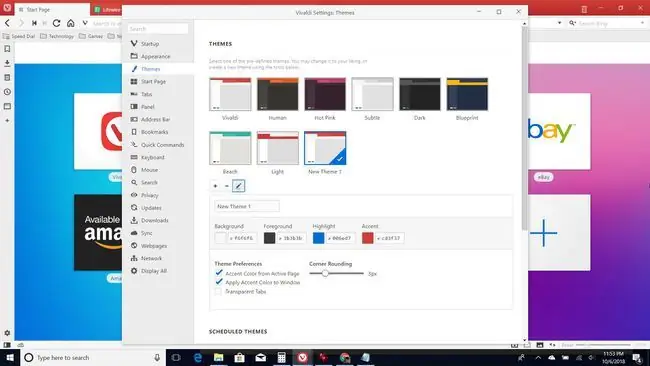The image size is (650, 366).
Task: Add a new theme with plus icon
Action: [215, 186]
